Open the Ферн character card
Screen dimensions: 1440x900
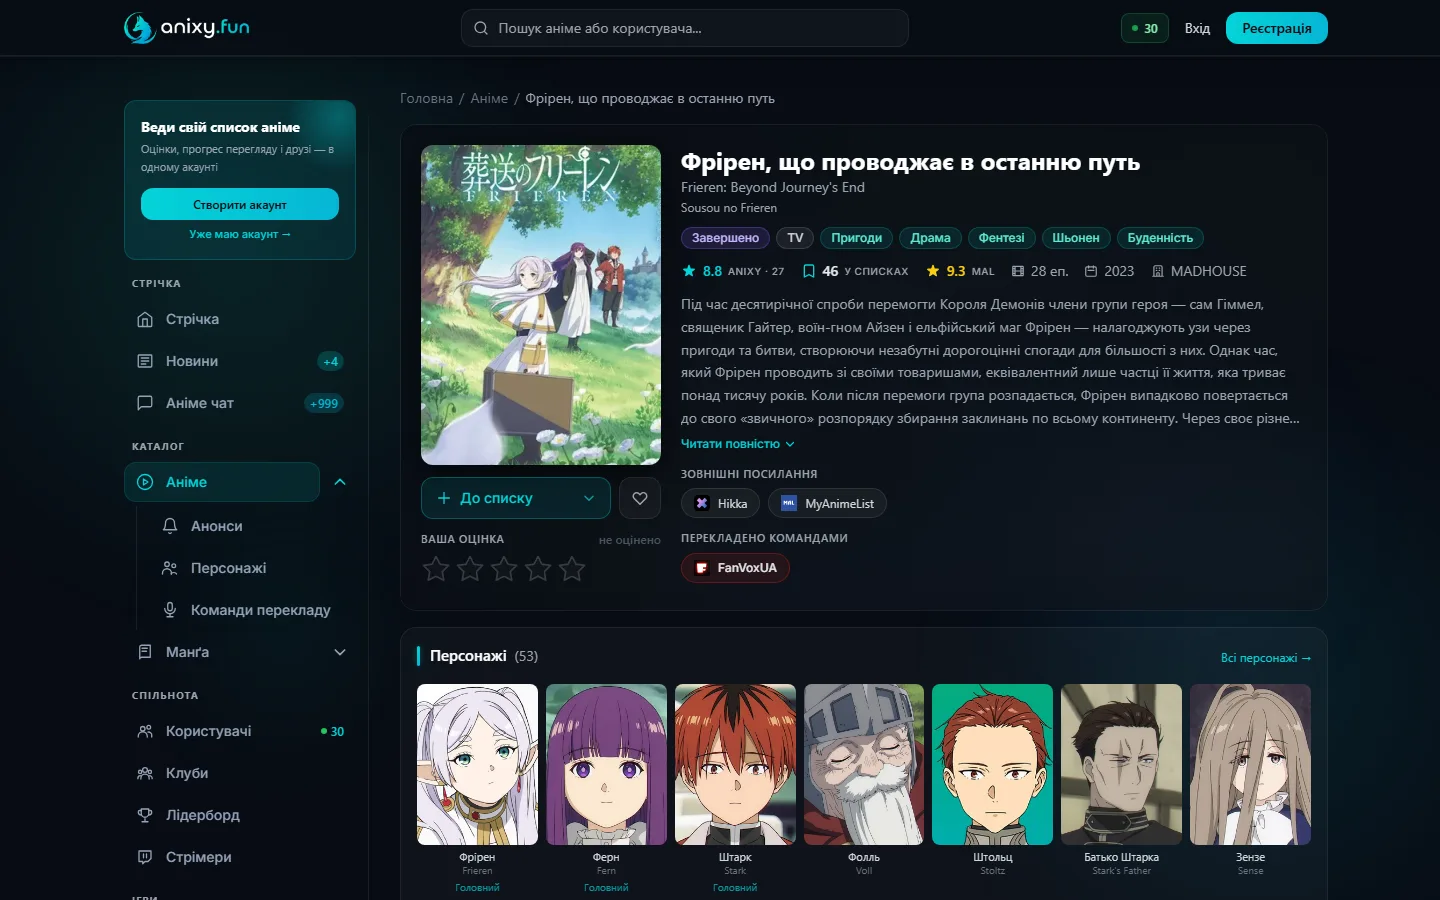606,788
